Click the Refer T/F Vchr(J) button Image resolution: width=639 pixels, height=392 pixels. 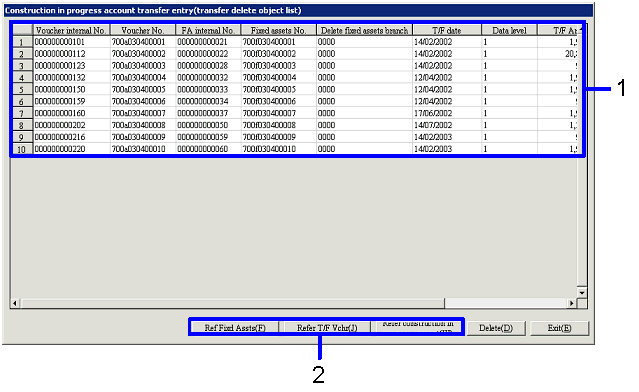click(x=327, y=328)
